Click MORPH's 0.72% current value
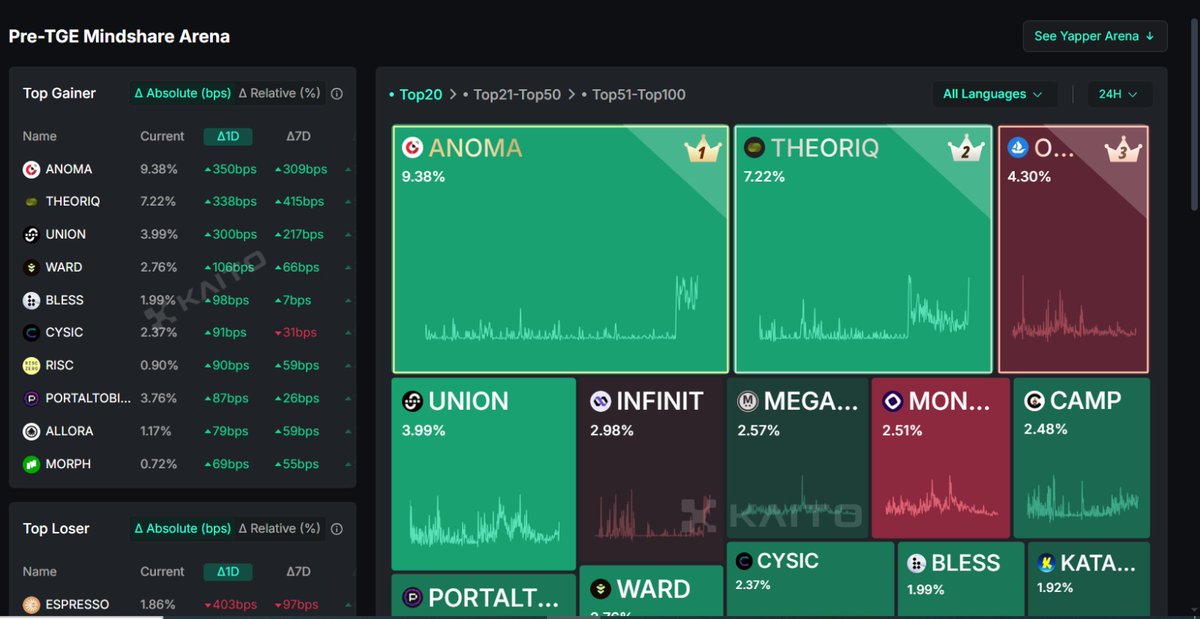 [158, 465]
